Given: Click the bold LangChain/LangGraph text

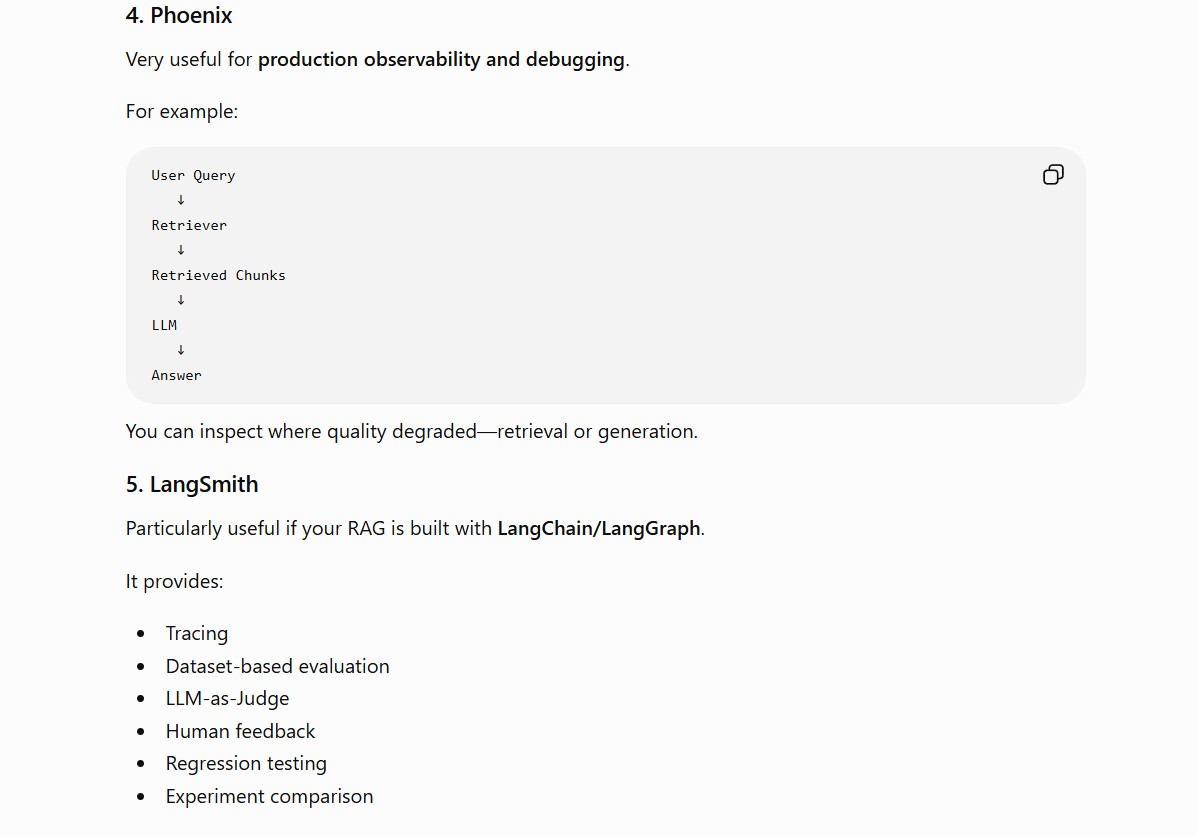Looking at the screenshot, I should pos(599,528).
